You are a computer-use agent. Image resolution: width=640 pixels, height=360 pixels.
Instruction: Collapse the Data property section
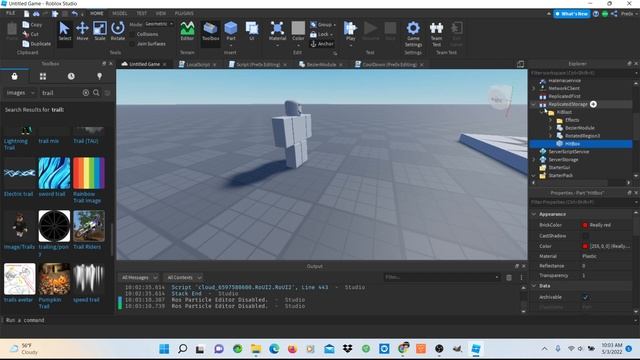(534, 286)
